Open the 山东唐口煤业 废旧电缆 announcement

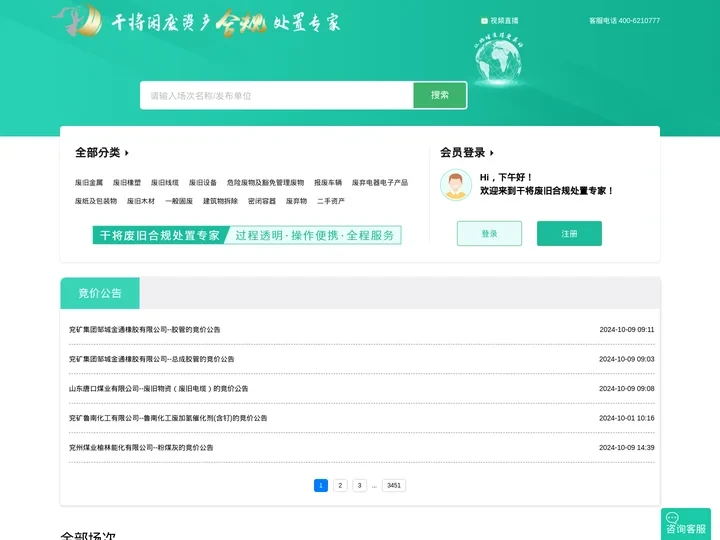point(158,388)
